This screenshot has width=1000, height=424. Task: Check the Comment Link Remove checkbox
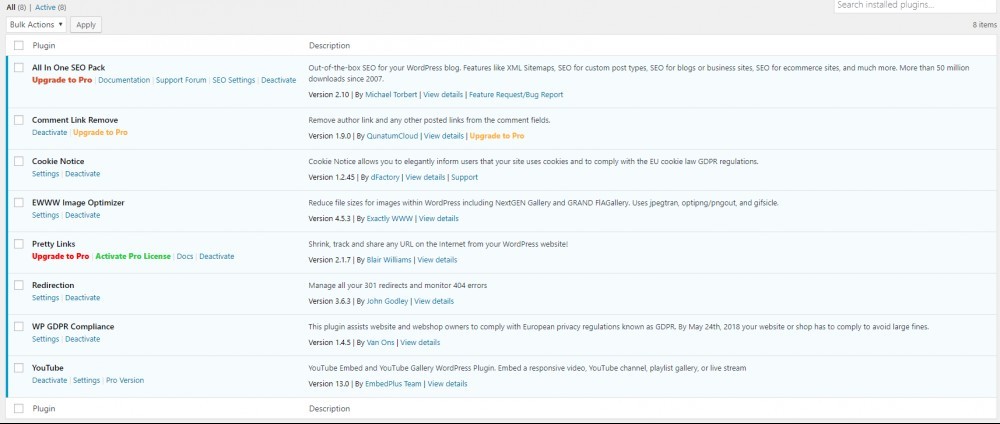[x=18, y=120]
